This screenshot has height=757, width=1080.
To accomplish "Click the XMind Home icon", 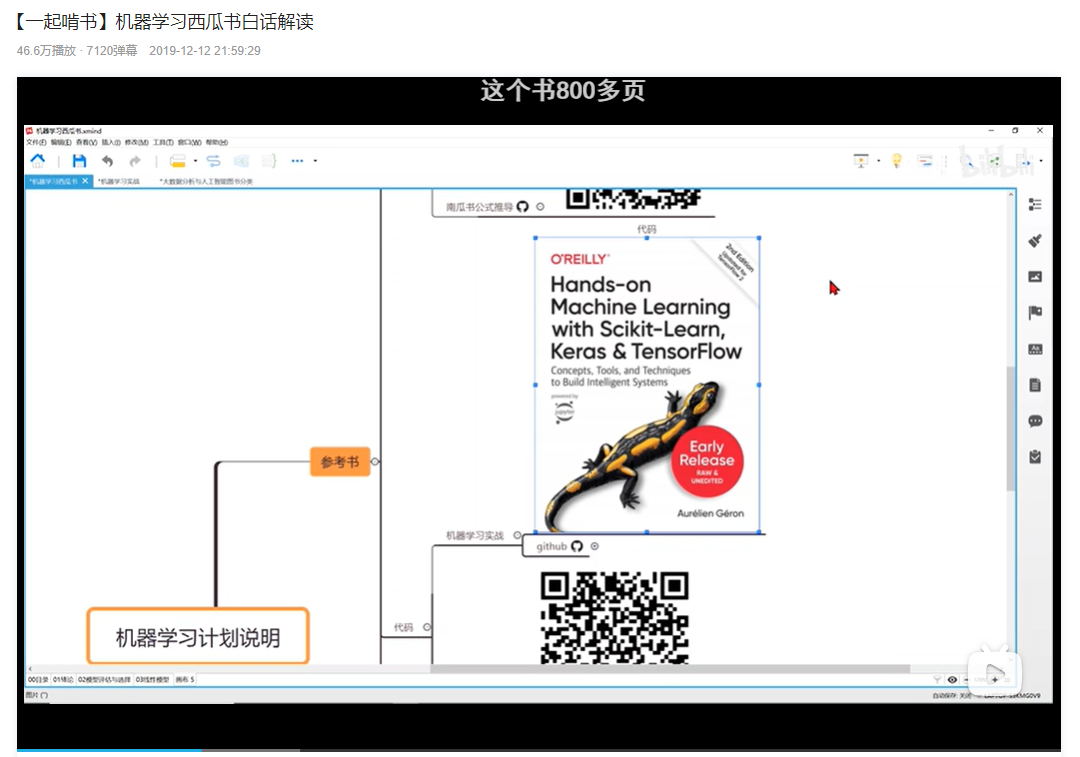I will (x=38, y=161).
